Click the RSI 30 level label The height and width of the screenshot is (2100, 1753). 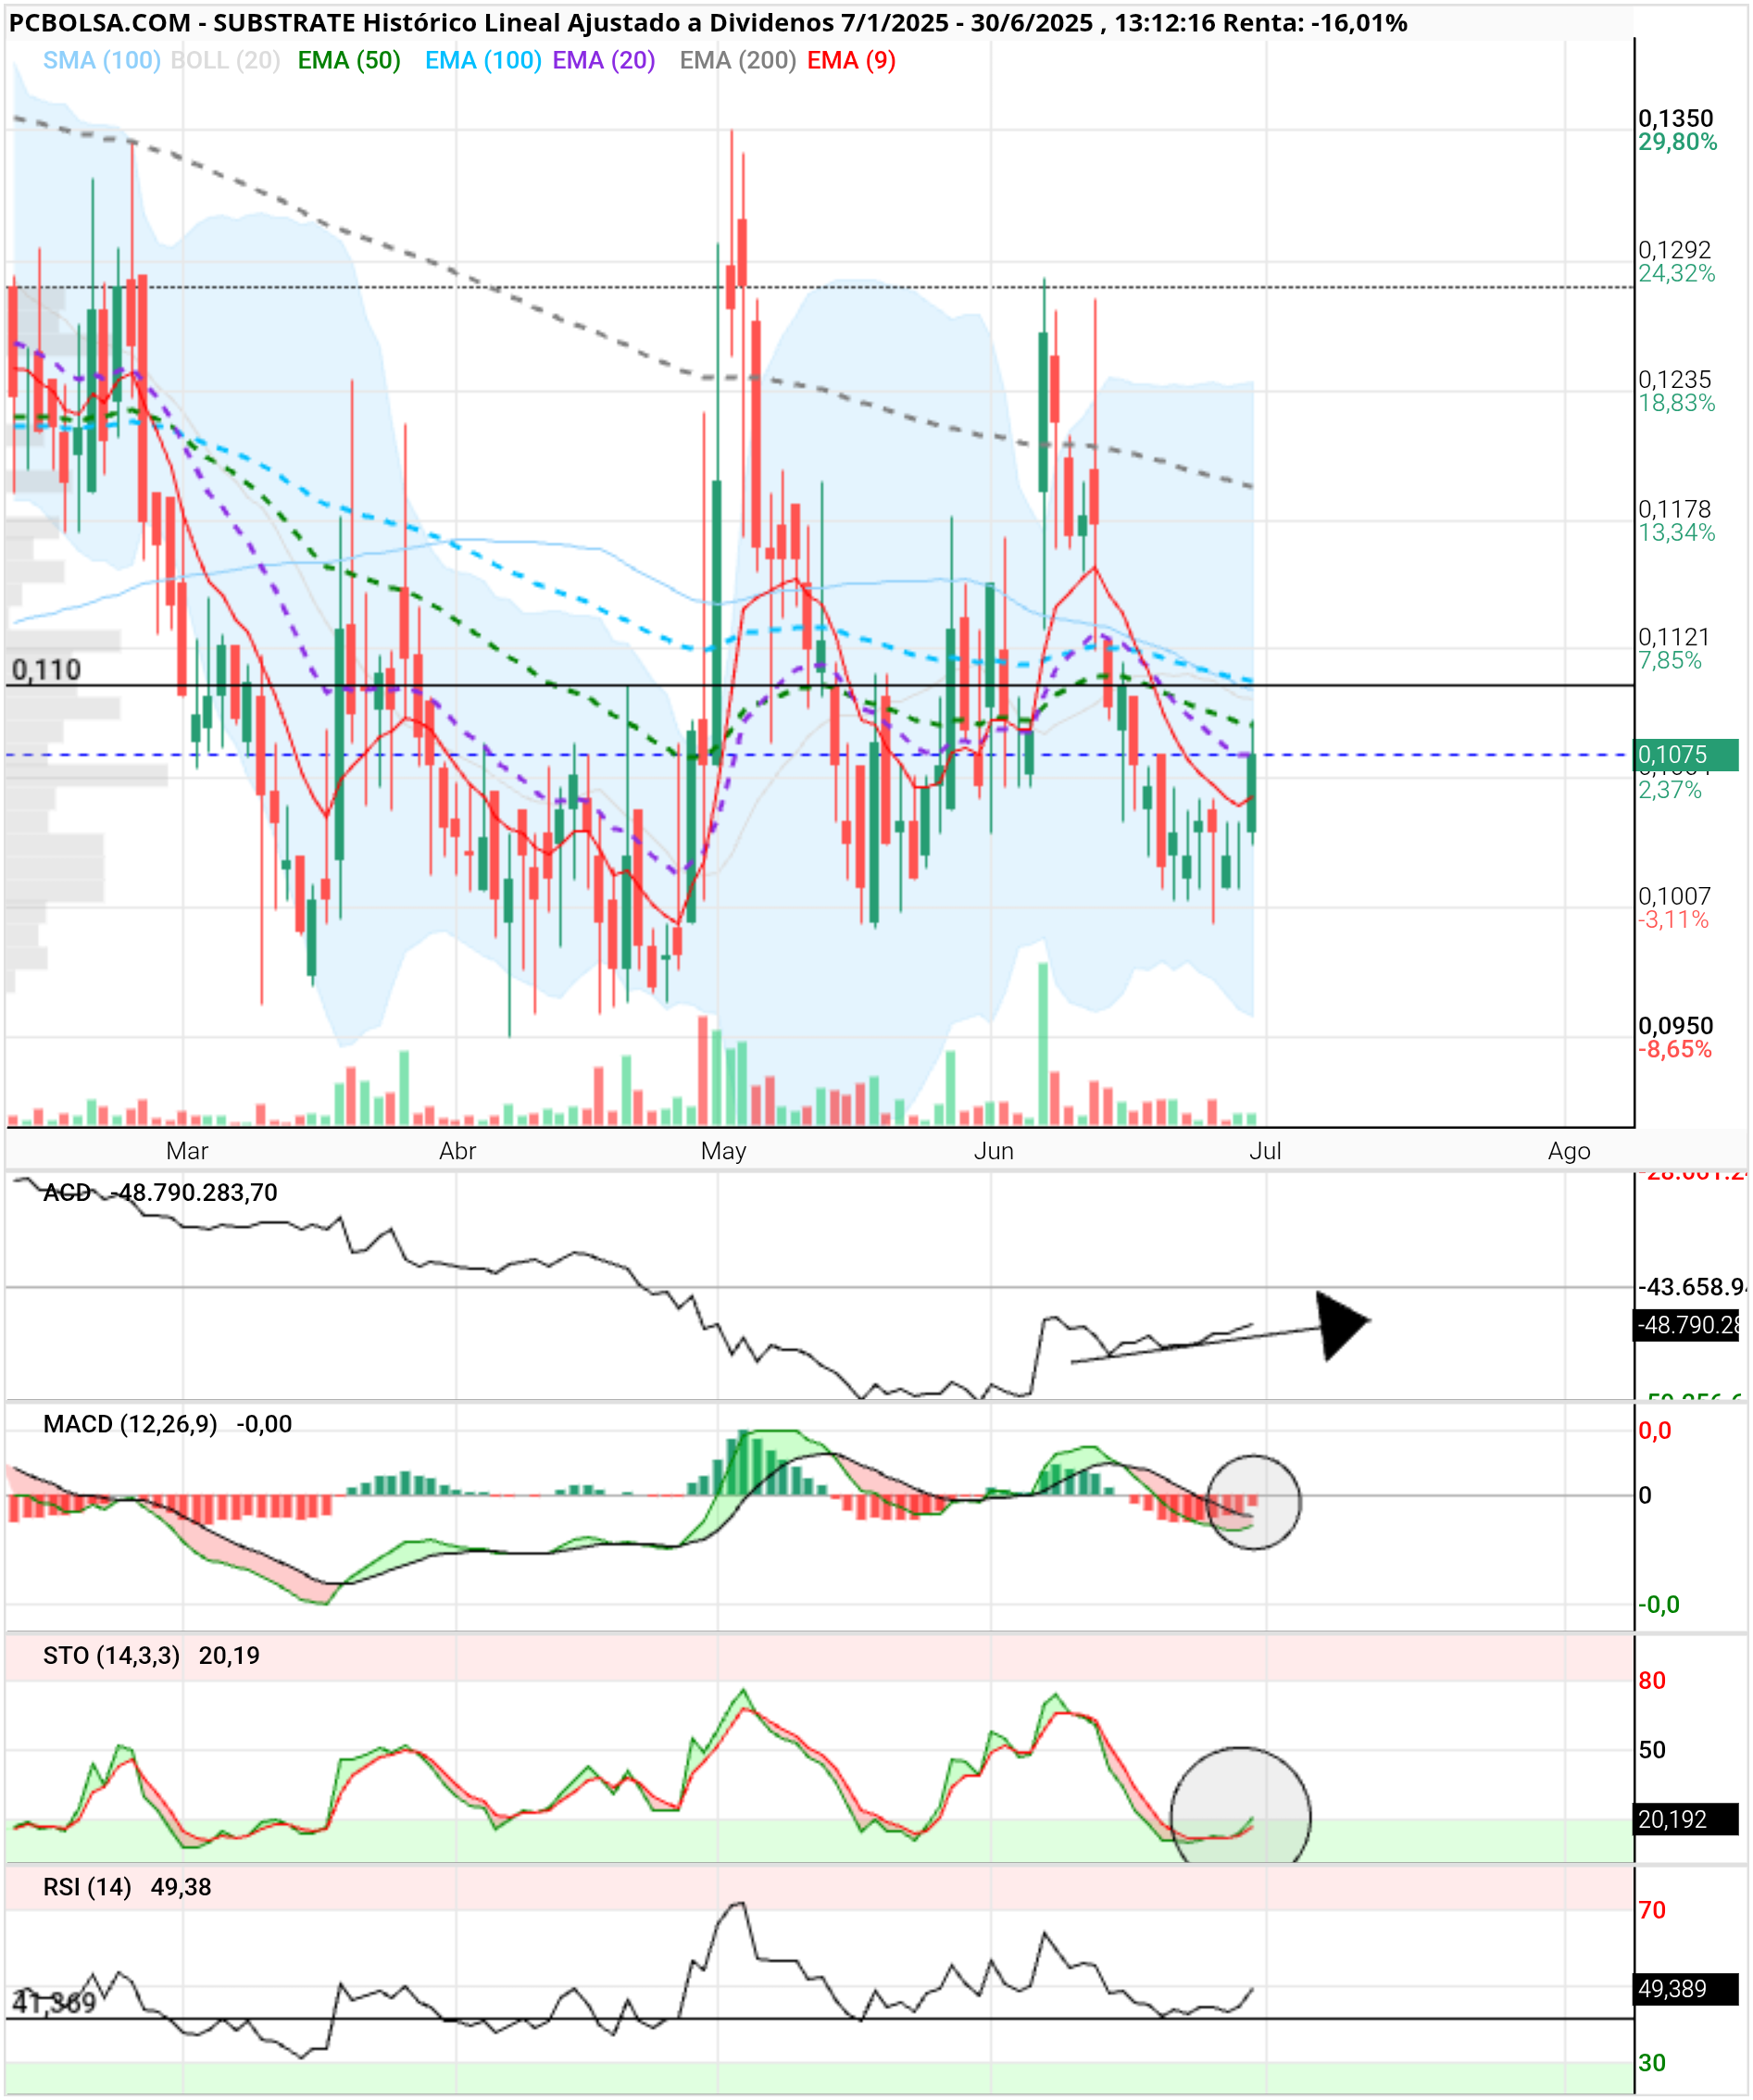coord(1652,2063)
